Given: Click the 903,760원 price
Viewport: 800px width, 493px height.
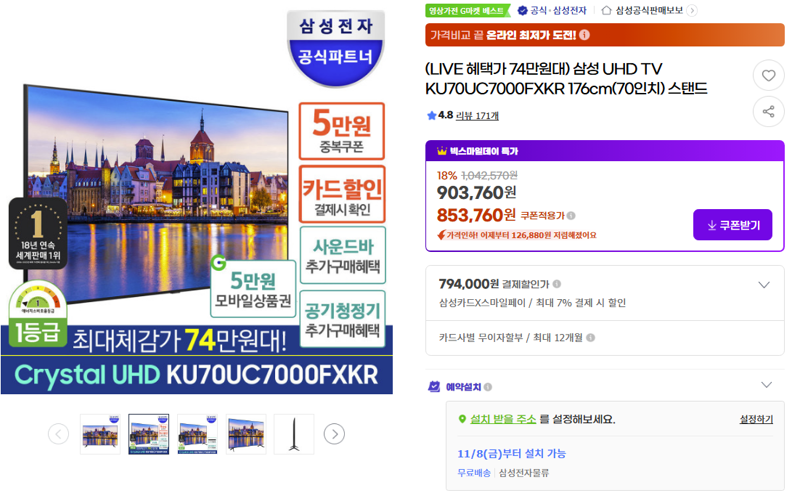Looking at the screenshot, I should (x=477, y=193).
